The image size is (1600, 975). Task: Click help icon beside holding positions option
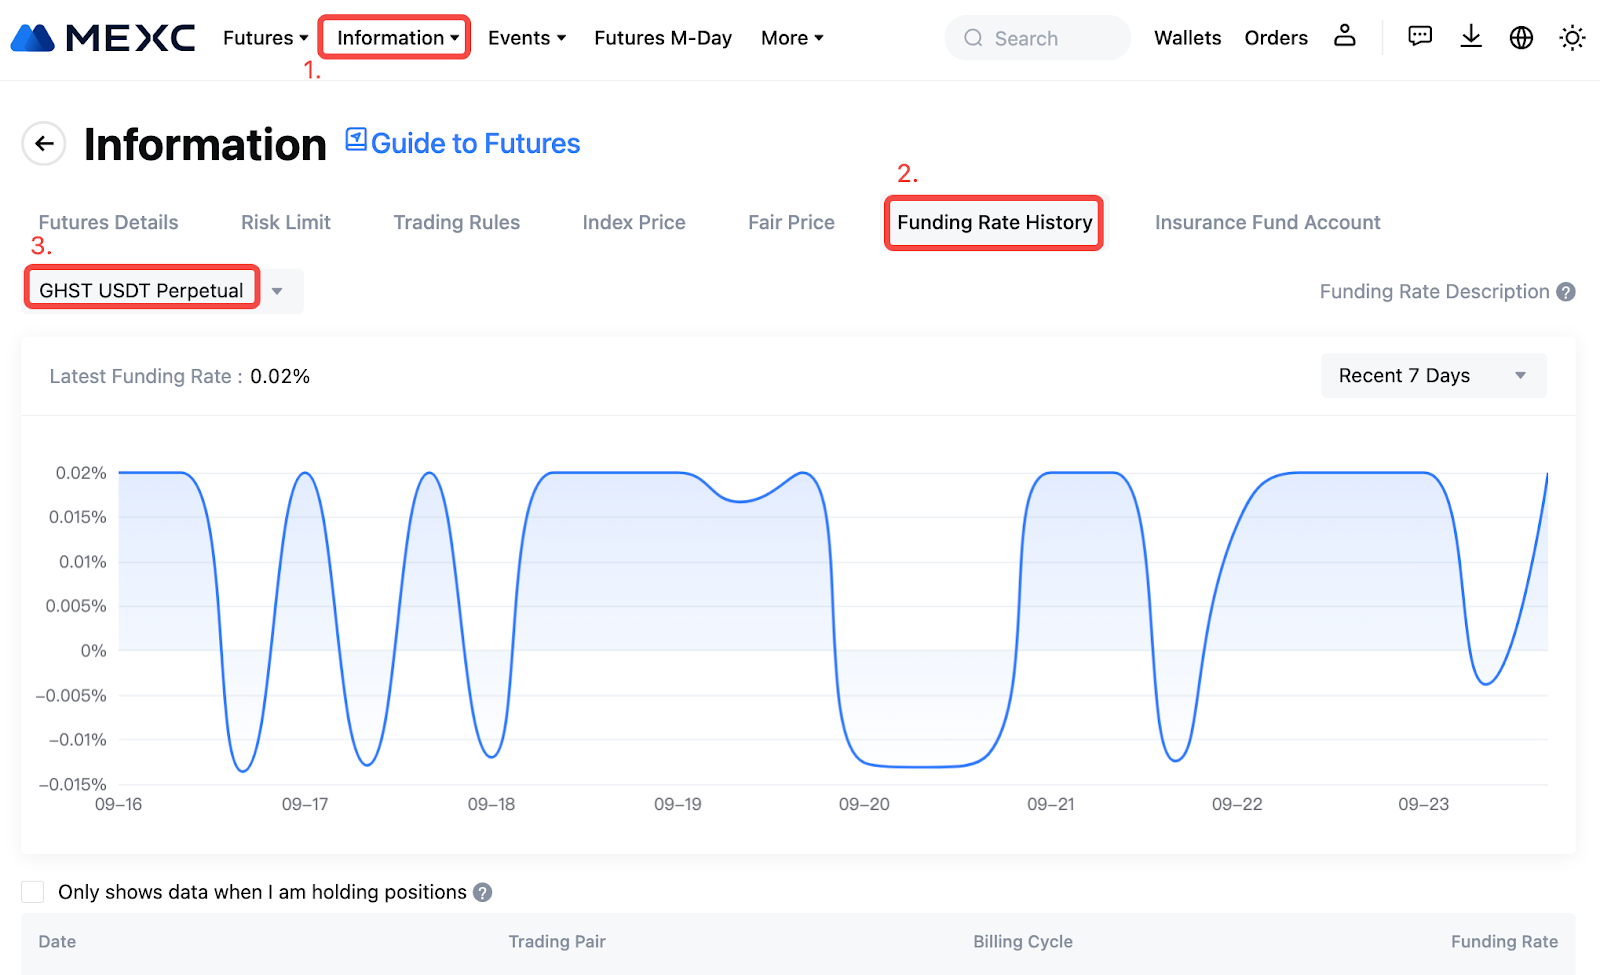[x=483, y=892]
